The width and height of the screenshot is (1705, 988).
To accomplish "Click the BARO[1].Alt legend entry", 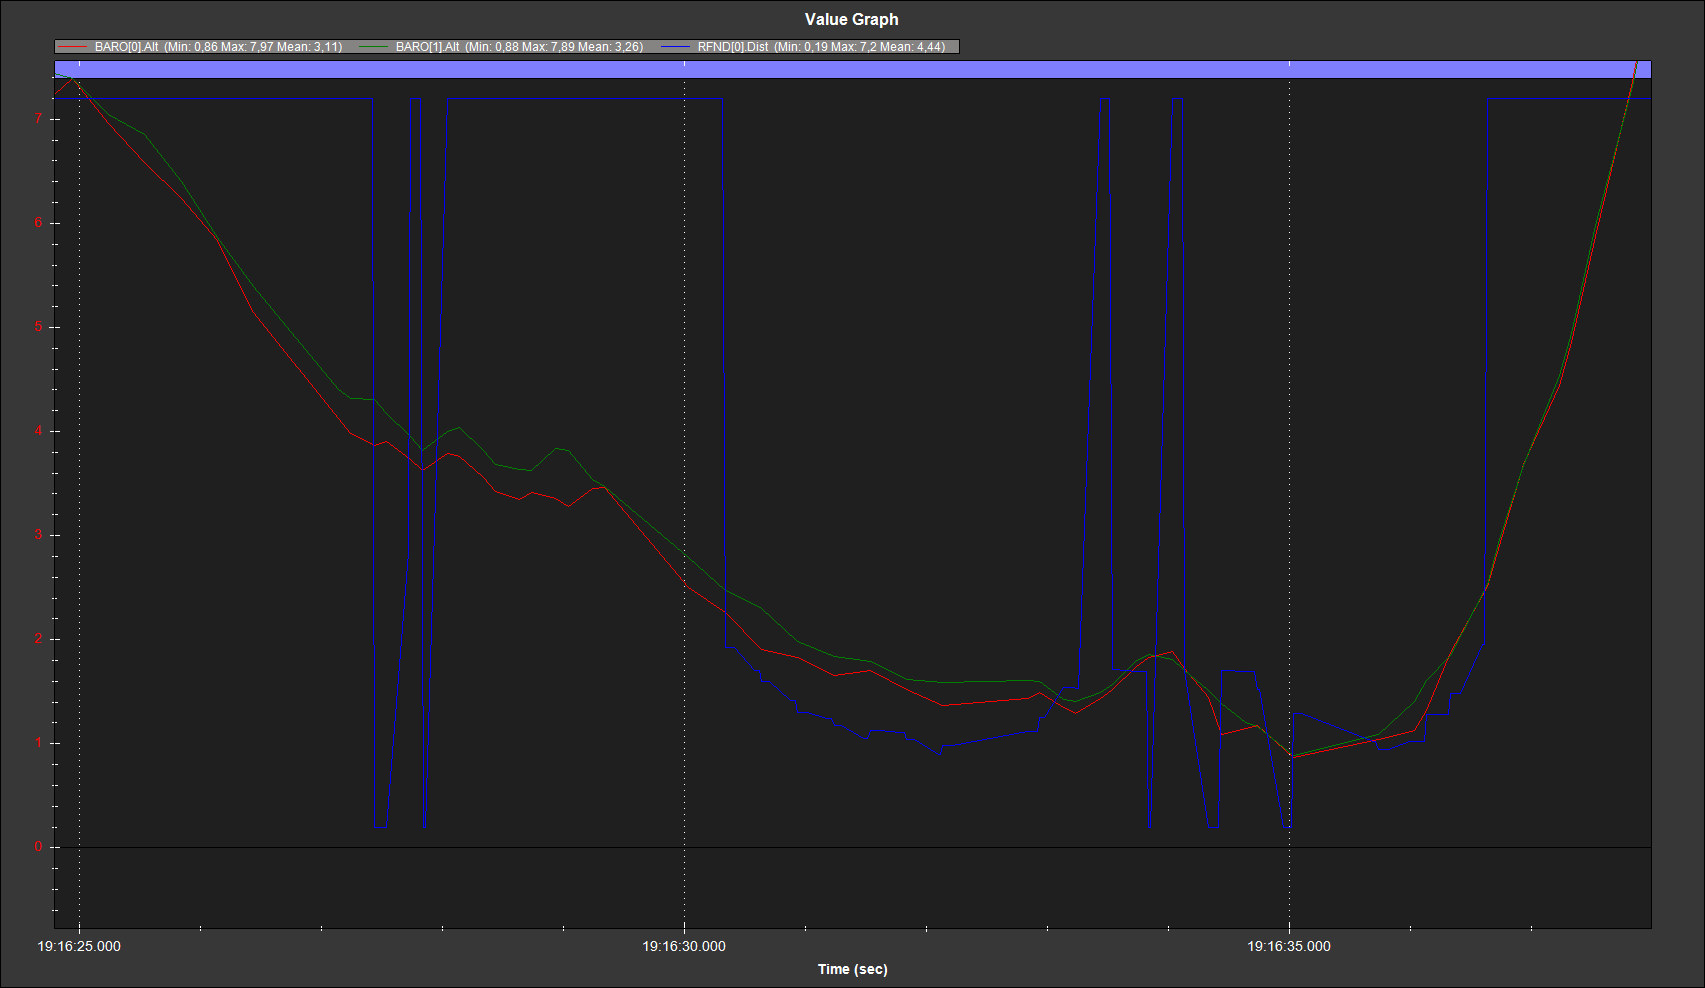I will click(x=502, y=47).
